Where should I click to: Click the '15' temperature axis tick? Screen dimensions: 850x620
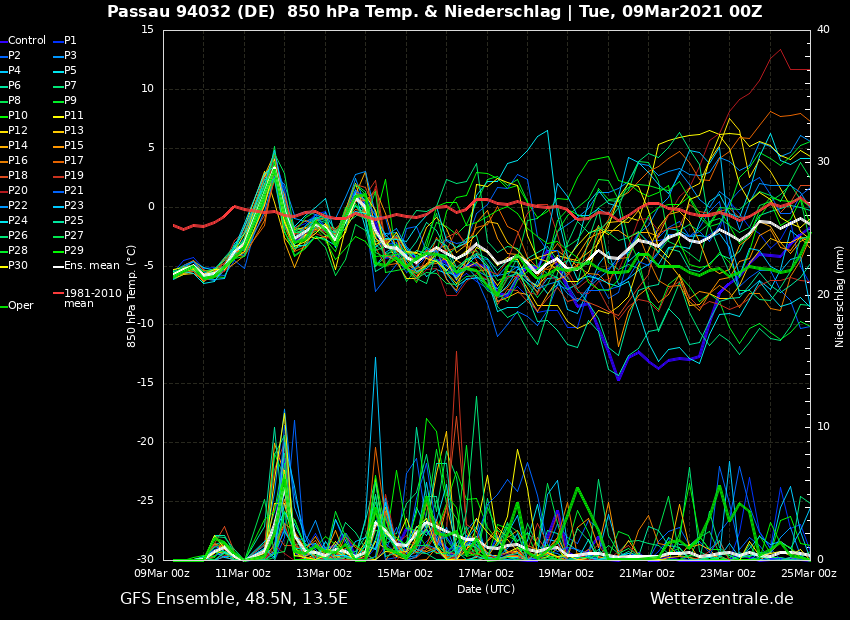(x=147, y=30)
